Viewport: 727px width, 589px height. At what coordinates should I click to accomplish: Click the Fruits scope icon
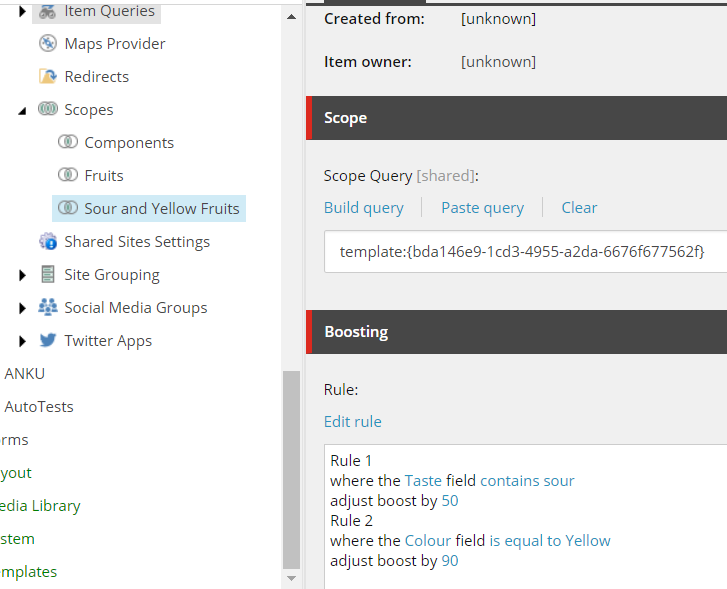[68, 175]
